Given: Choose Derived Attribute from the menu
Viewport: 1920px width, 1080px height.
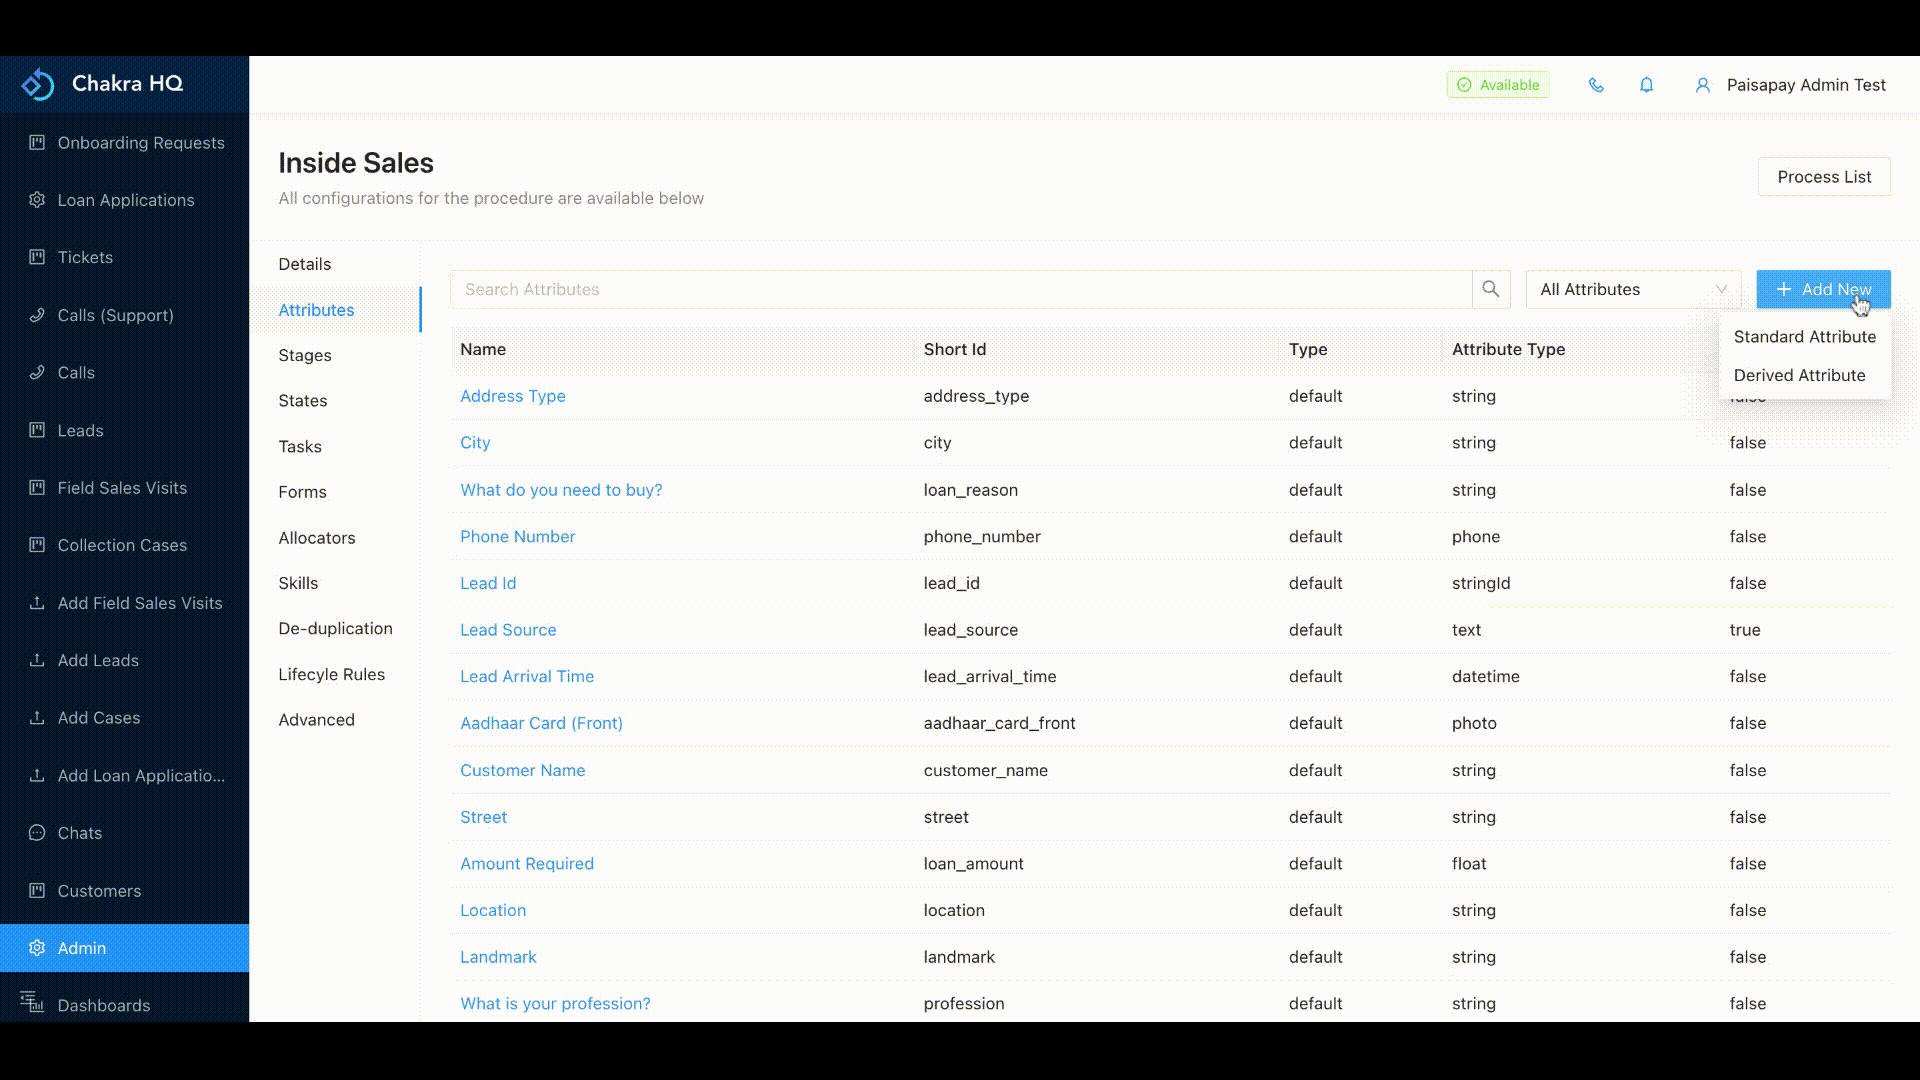Looking at the screenshot, I should pyautogui.click(x=1800, y=375).
